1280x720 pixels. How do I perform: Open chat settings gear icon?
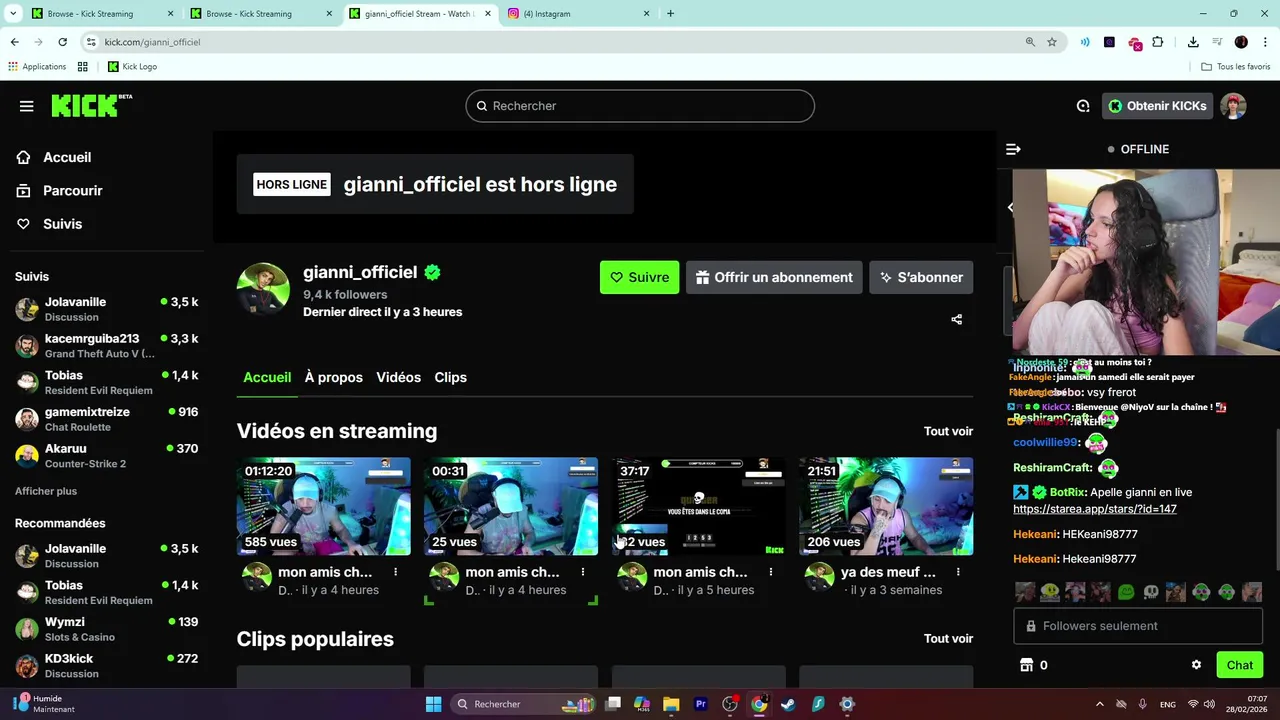pyautogui.click(x=1196, y=665)
